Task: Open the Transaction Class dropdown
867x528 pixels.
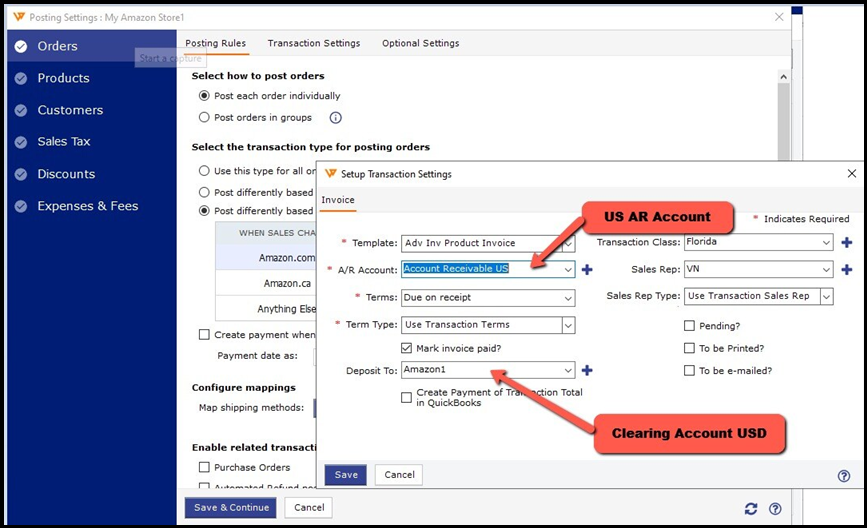Action: pos(826,243)
